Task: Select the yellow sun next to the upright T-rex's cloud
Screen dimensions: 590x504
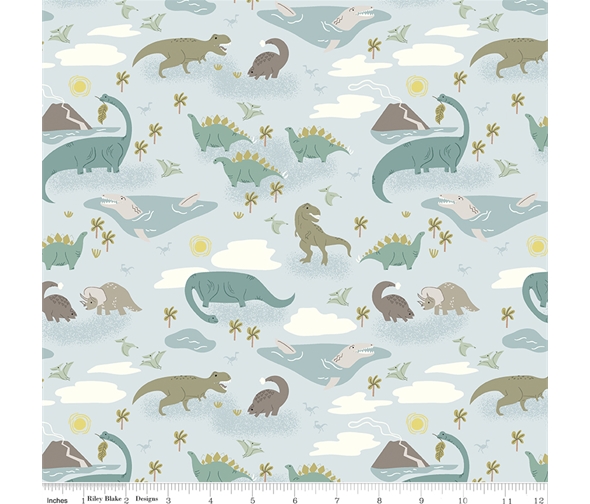Action: click(199, 246)
